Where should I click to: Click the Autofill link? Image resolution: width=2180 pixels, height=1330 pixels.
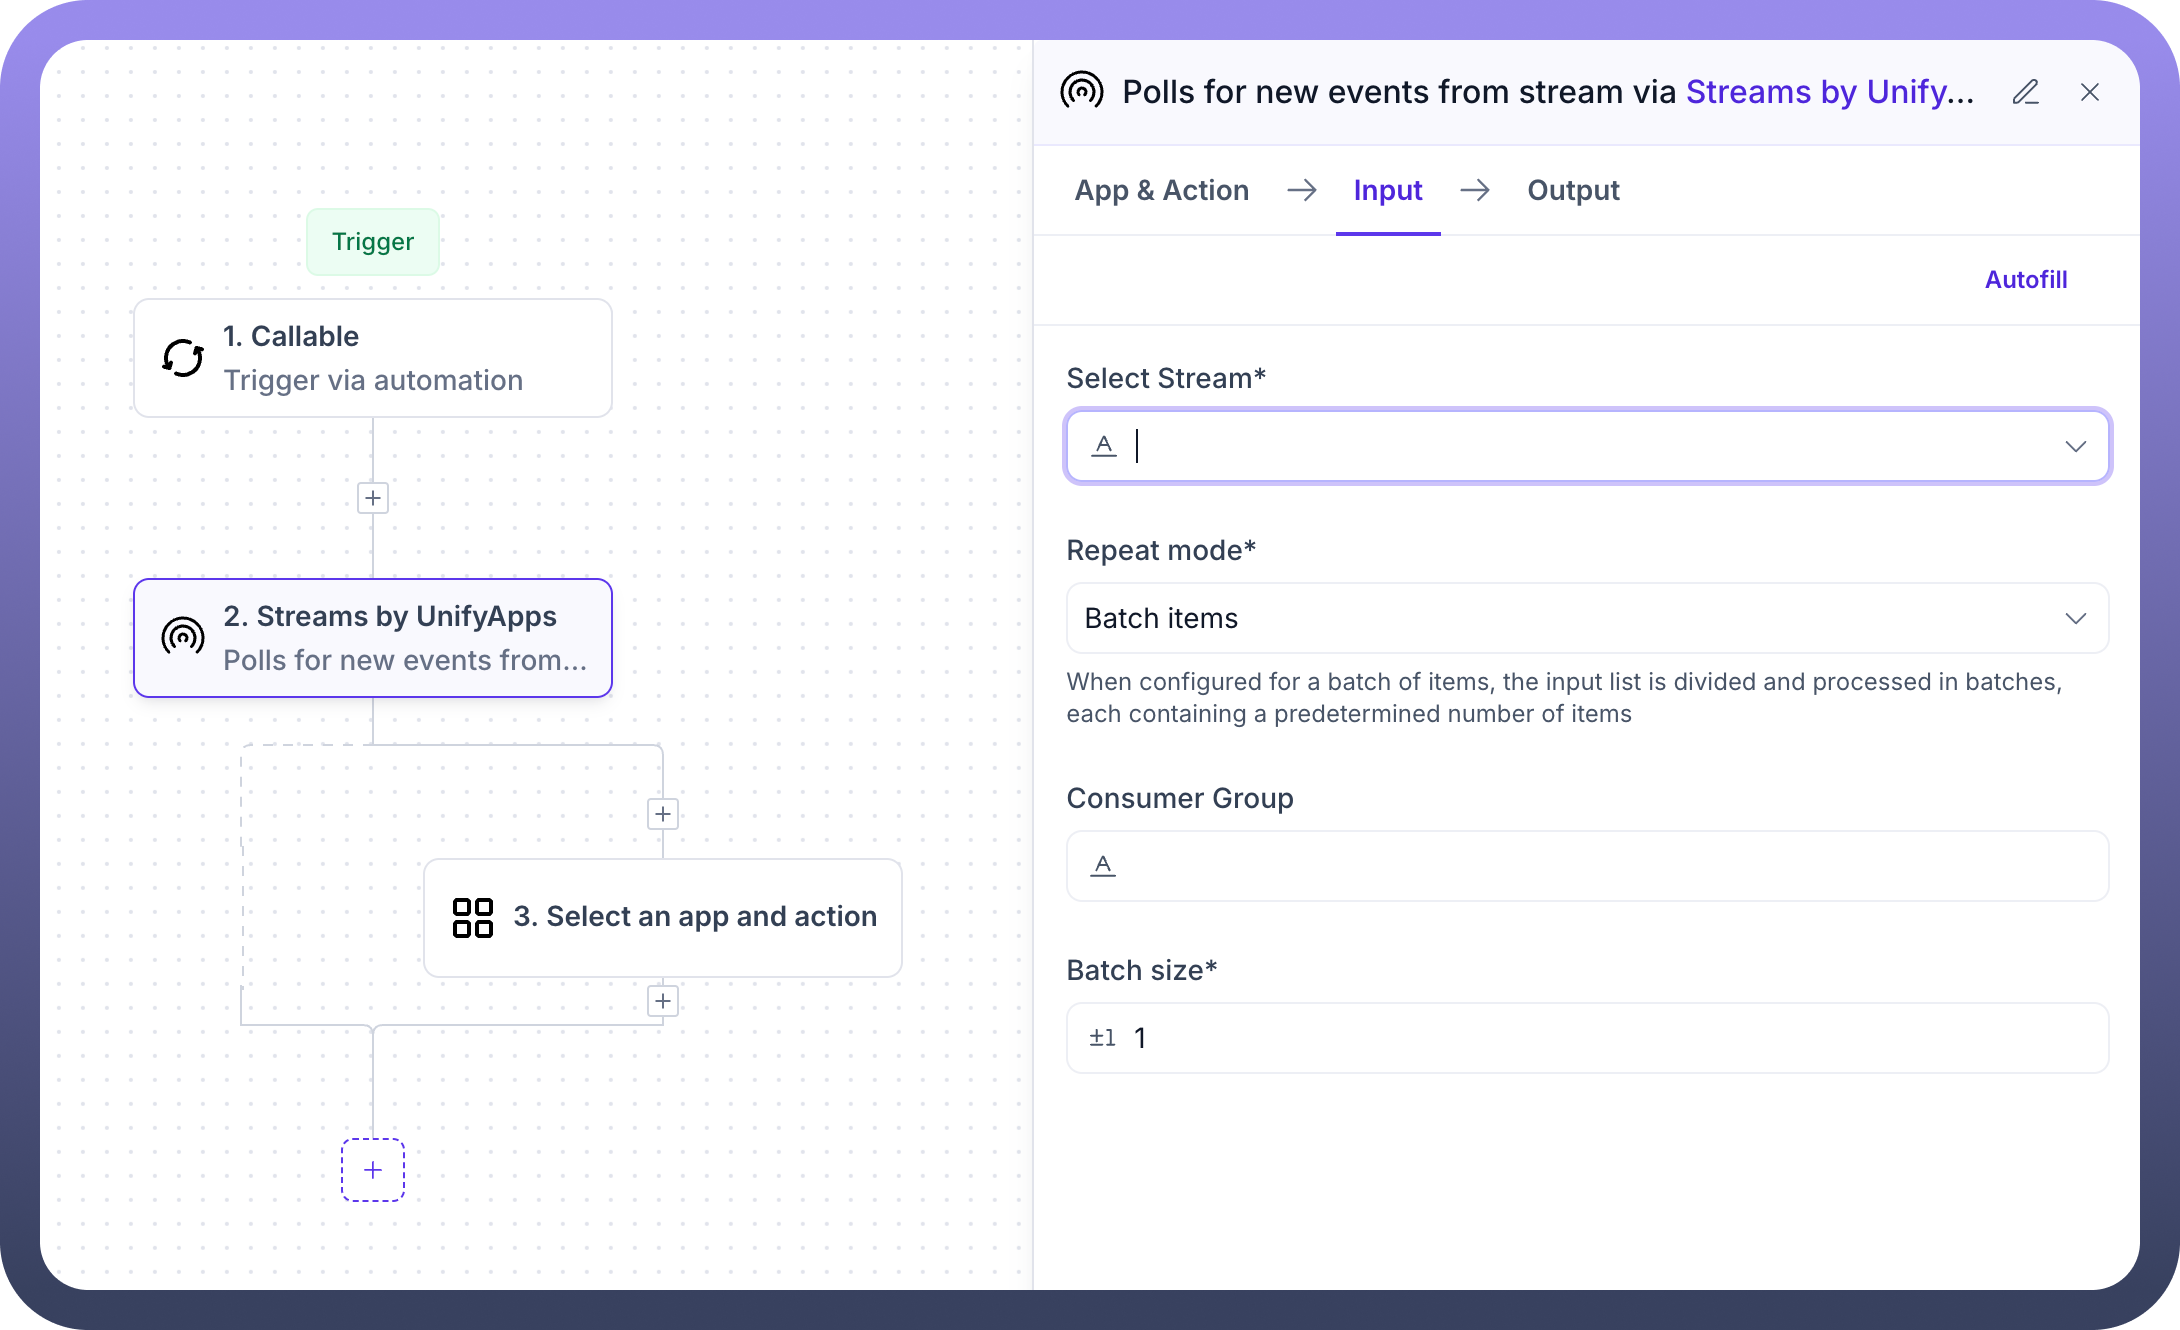coord(2025,280)
